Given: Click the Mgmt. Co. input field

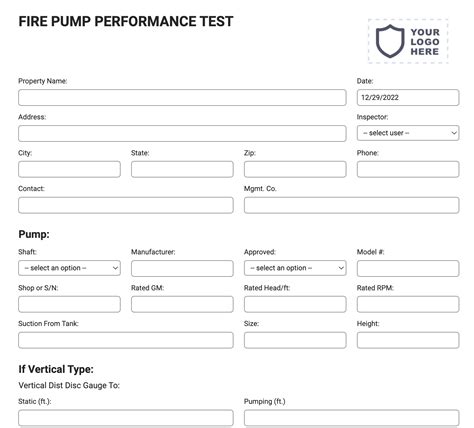Looking at the screenshot, I should point(352,205).
